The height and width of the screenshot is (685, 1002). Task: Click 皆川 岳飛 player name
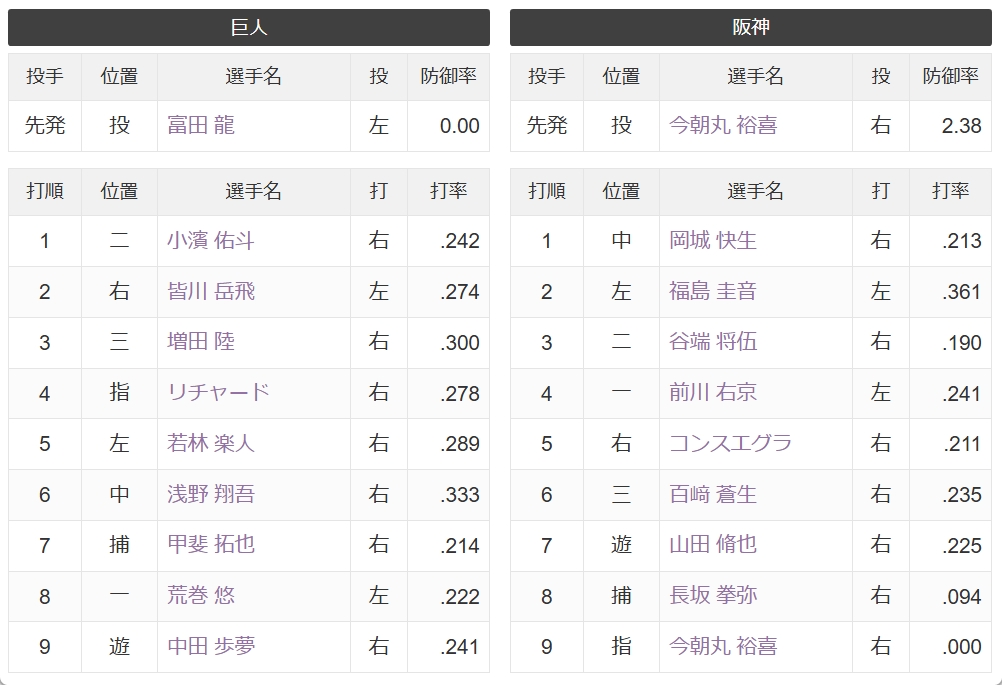211,291
